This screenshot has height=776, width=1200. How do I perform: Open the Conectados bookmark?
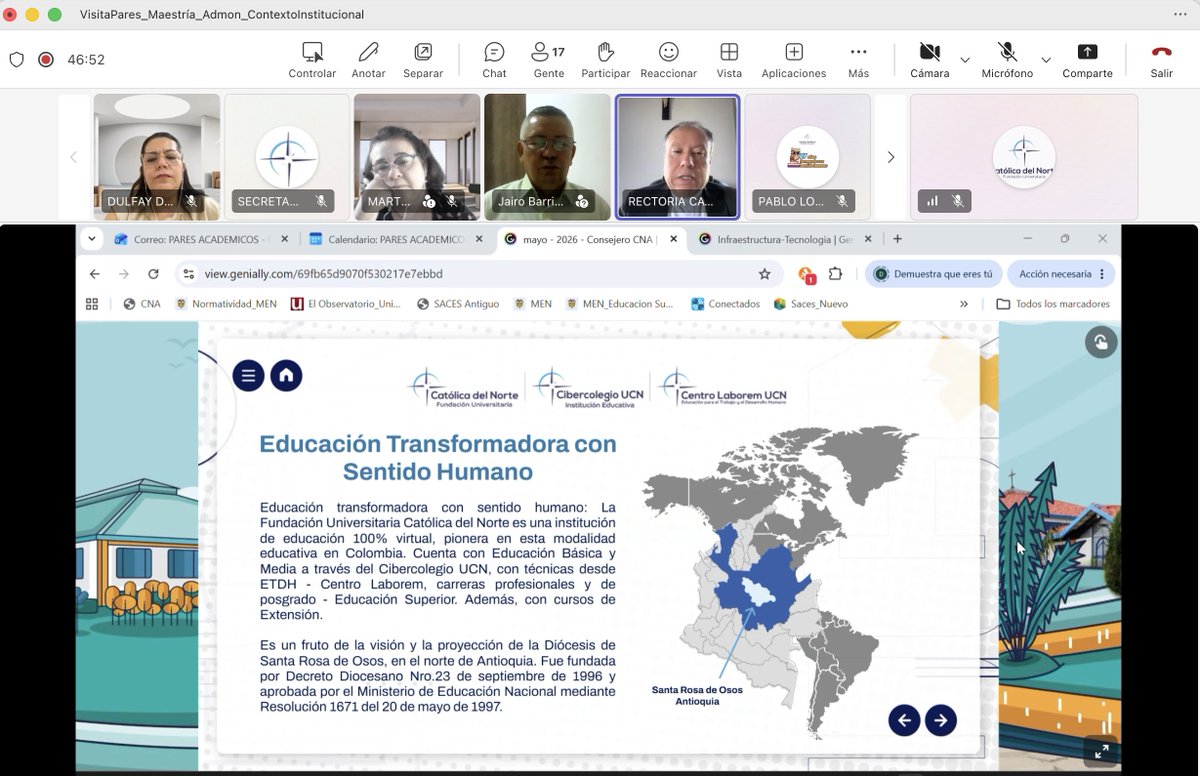(x=725, y=304)
